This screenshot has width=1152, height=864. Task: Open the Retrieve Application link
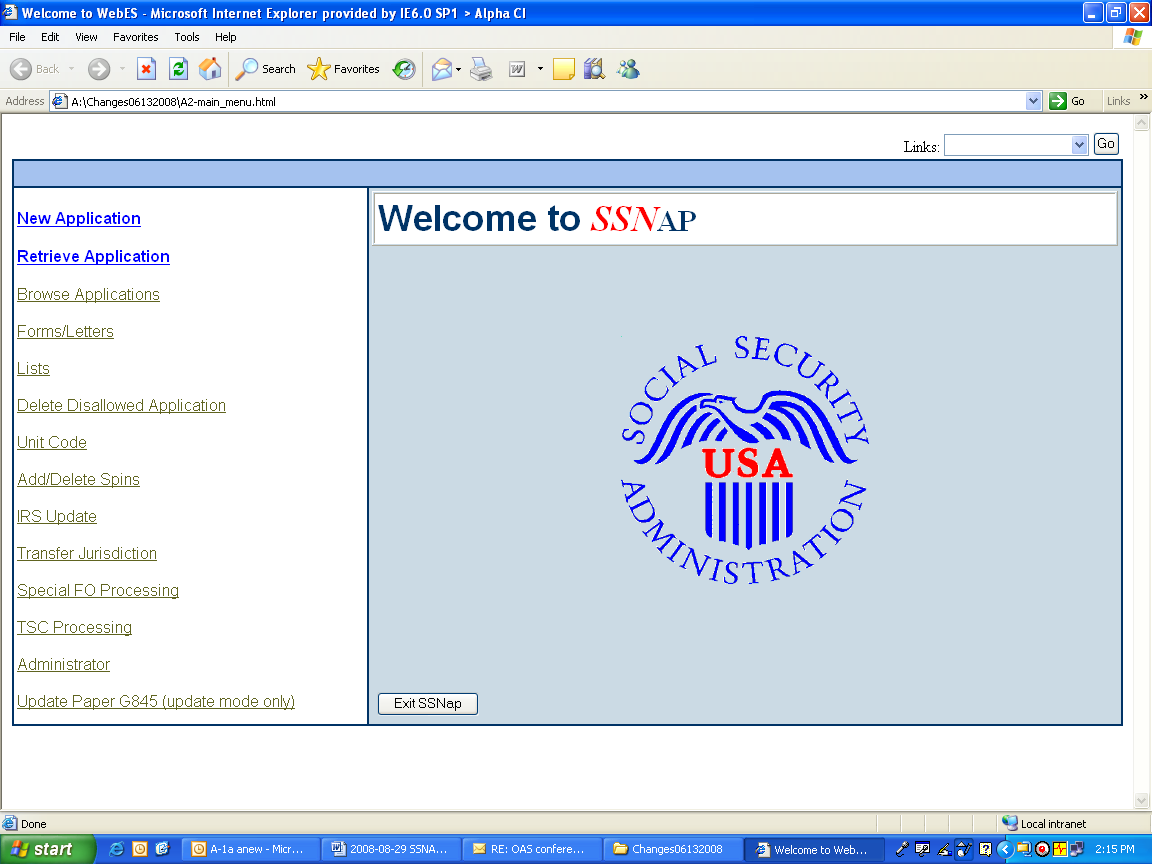click(x=93, y=256)
